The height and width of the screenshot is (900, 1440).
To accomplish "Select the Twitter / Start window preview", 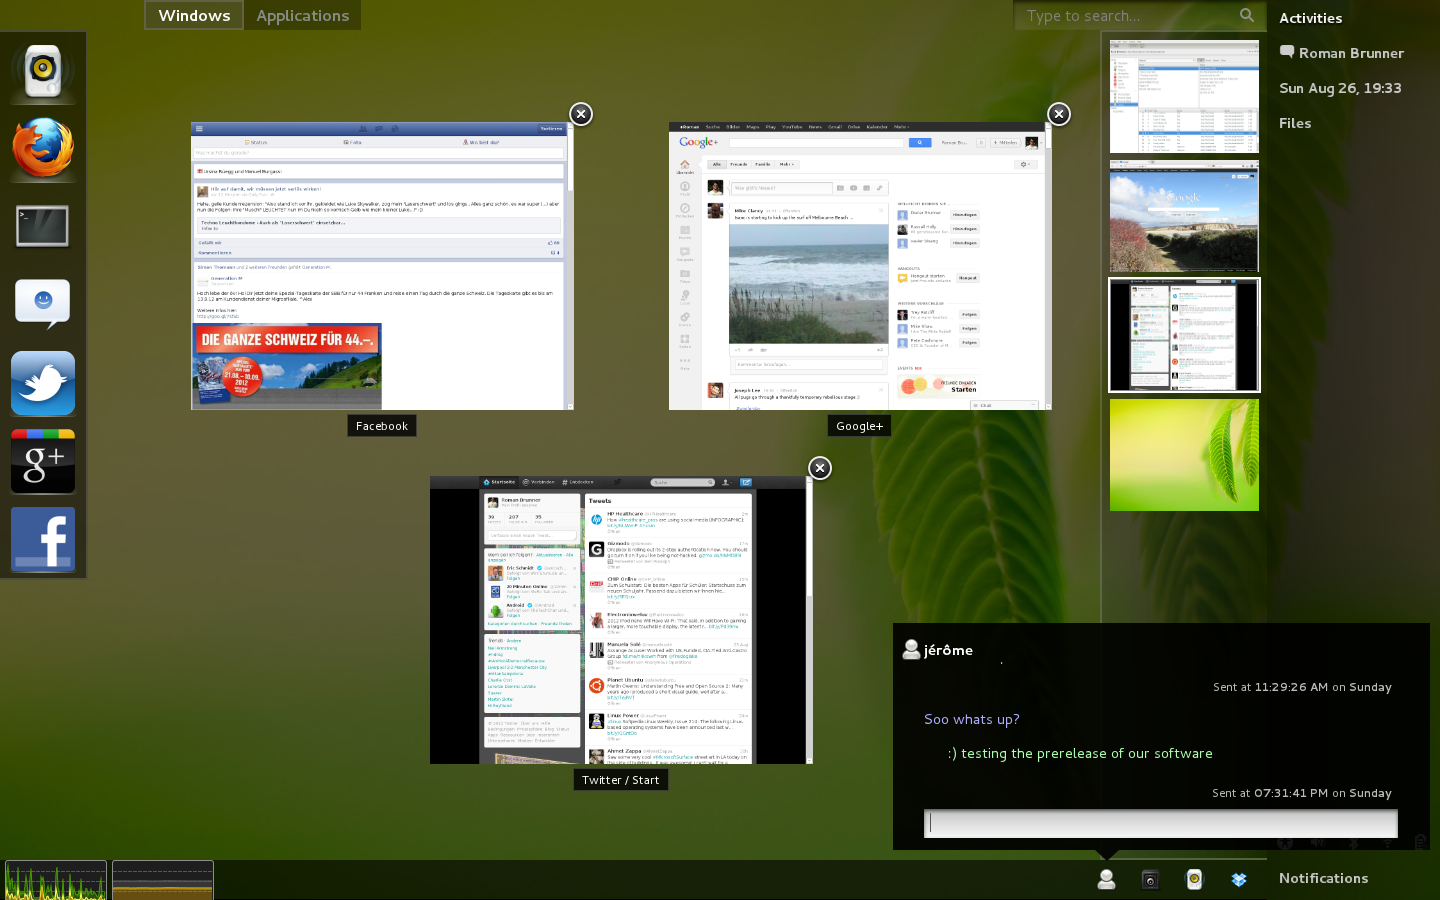I will click(621, 620).
